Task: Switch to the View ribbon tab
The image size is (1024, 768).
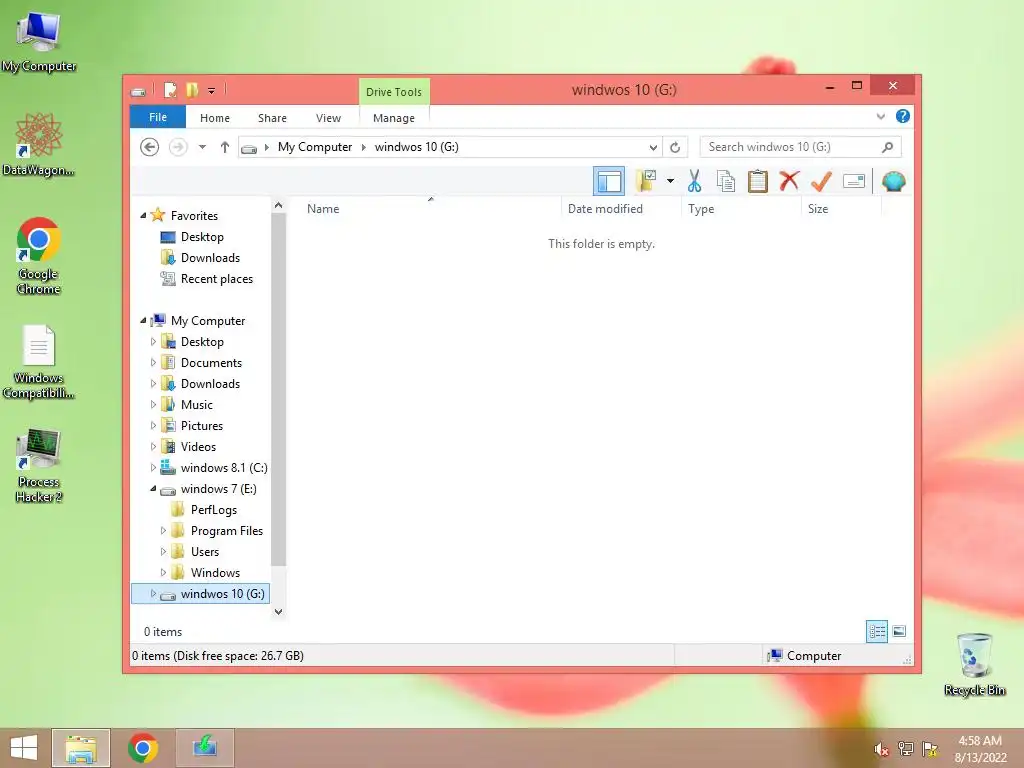Action: pos(328,118)
